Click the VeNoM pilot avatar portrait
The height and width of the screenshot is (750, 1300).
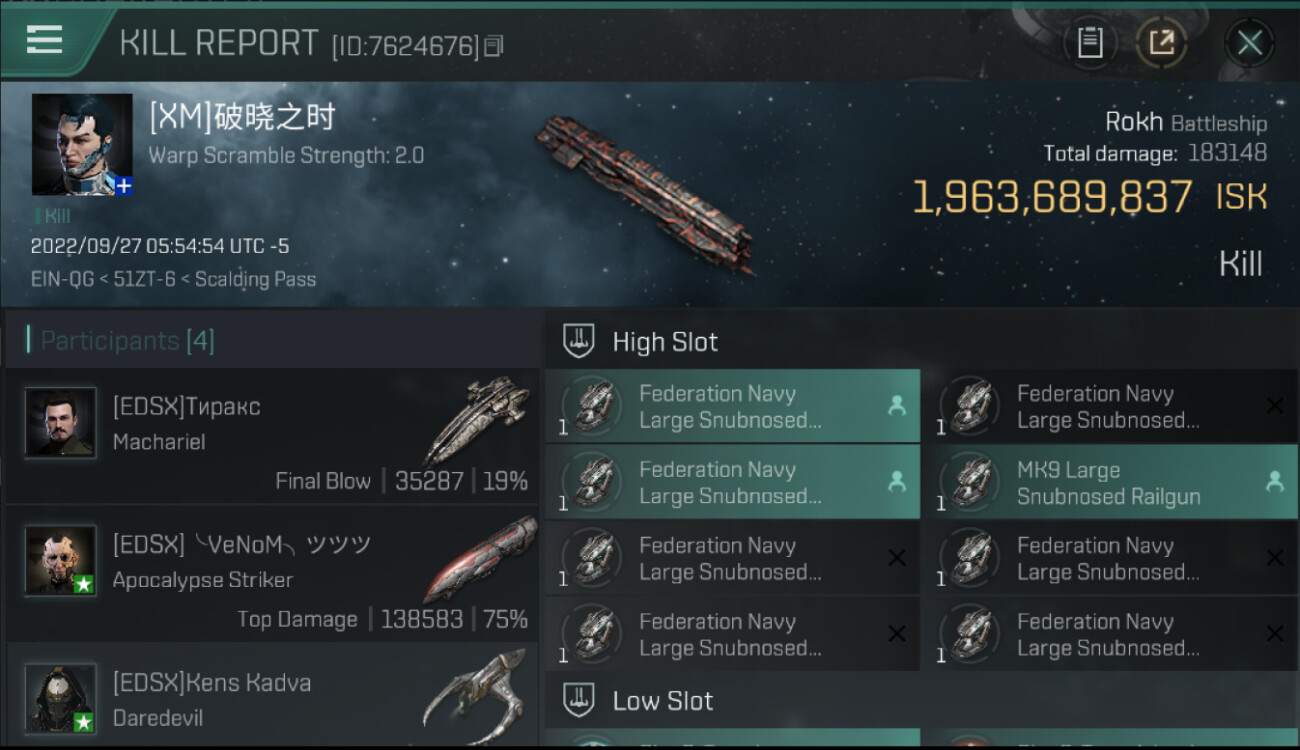(x=61, y=560)
